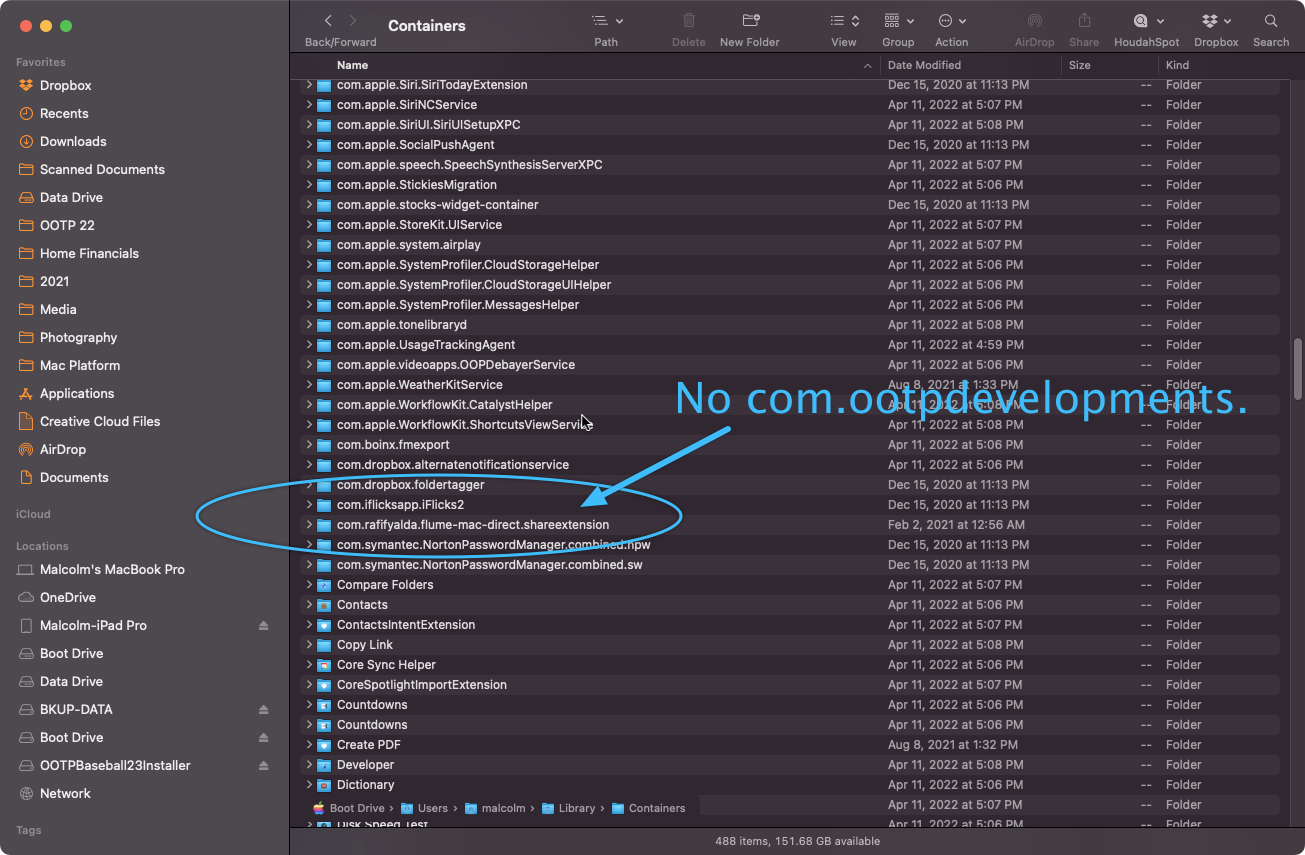Expand the com.boinx.fmexport folder
Image resolution: width=1305 pixels, height=855 pixels.
point(309,445)
